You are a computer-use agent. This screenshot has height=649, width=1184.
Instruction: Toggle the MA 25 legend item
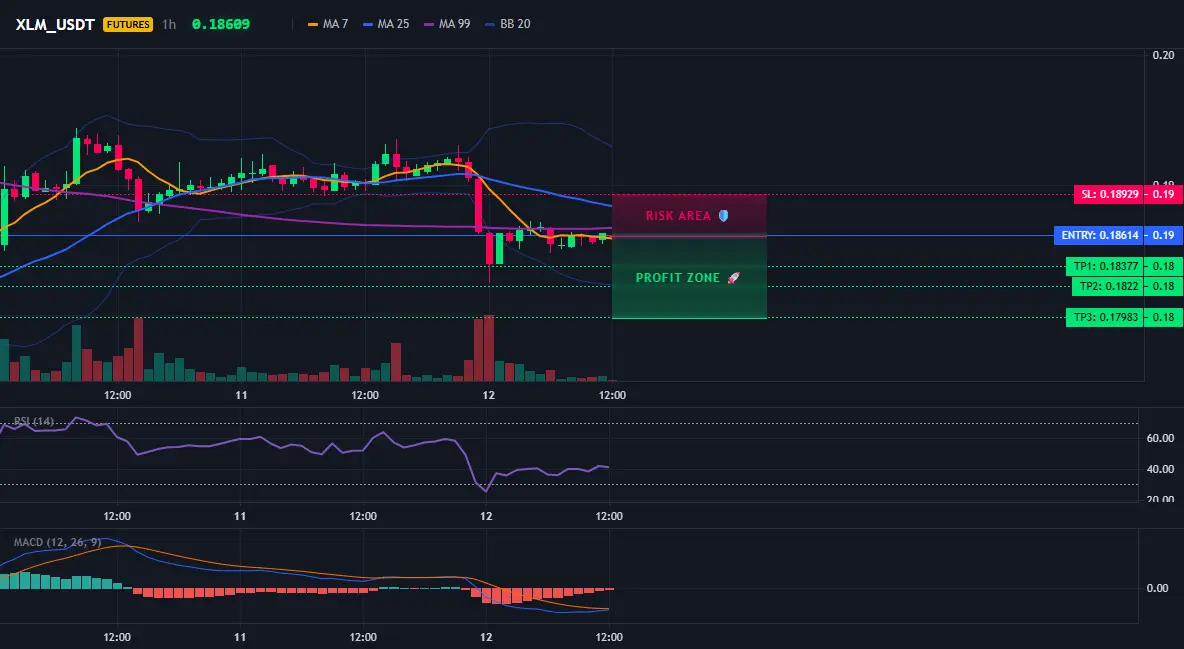386,24
